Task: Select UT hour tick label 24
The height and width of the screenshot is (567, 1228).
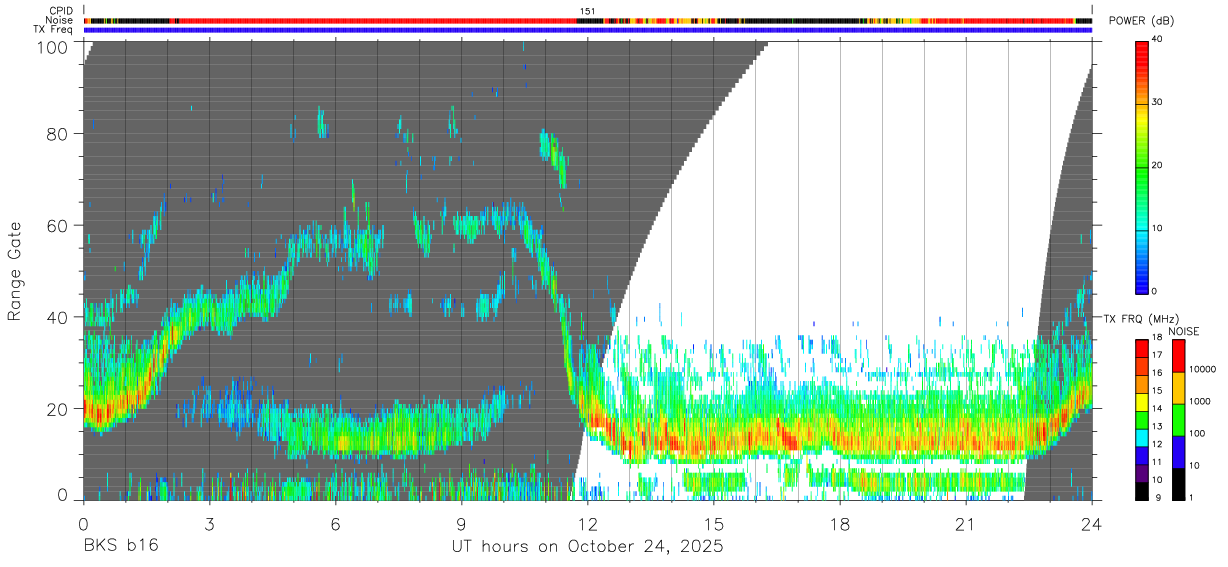Action: tap(1092, 524)
